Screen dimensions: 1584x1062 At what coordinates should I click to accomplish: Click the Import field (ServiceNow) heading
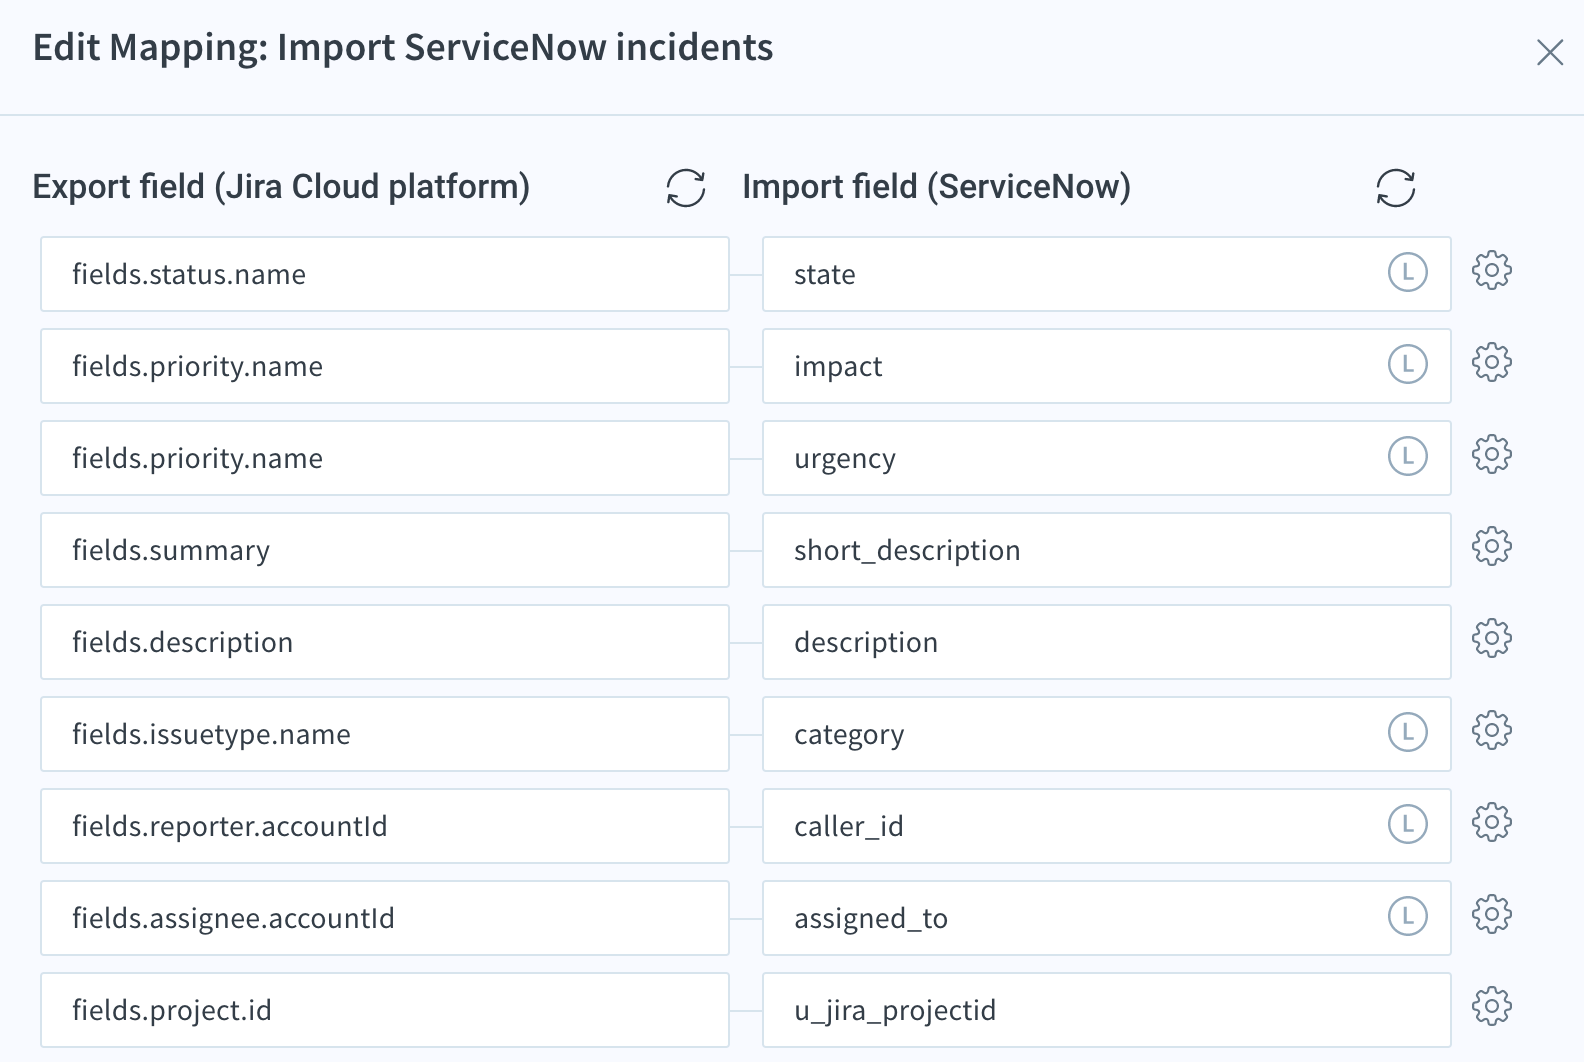936,187
